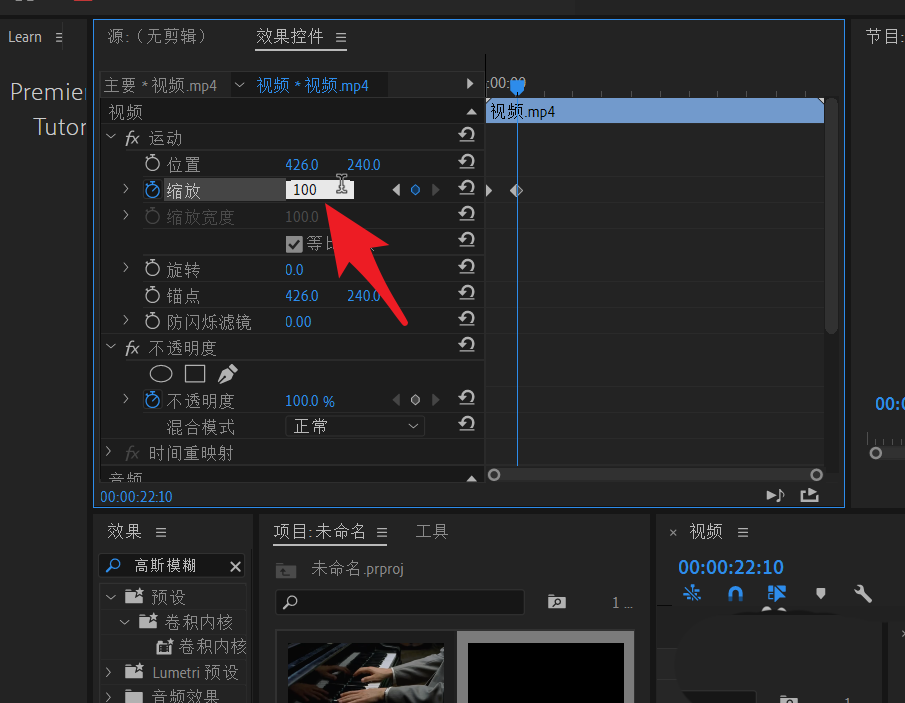
Task: Open the 视频 sequence panel menu
Action: 743,532
